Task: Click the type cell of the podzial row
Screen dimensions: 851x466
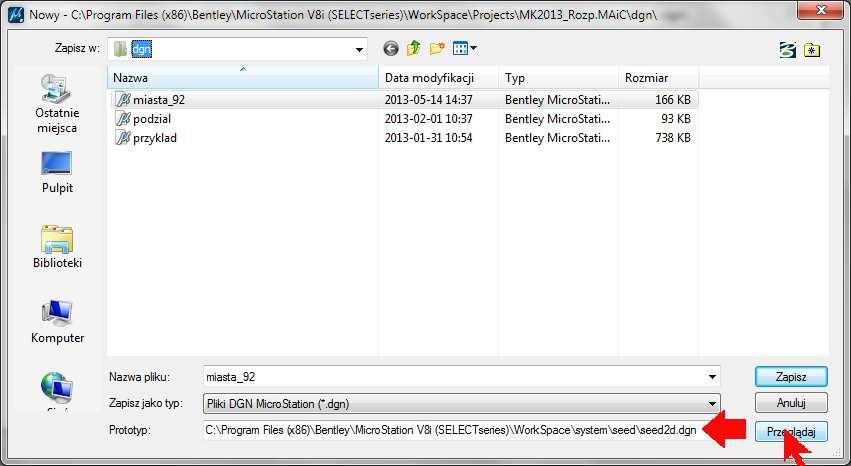Action: (557, 119)
